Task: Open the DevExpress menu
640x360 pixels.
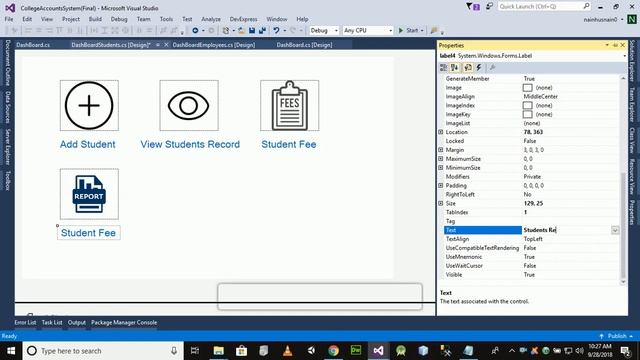Action: 243,19
